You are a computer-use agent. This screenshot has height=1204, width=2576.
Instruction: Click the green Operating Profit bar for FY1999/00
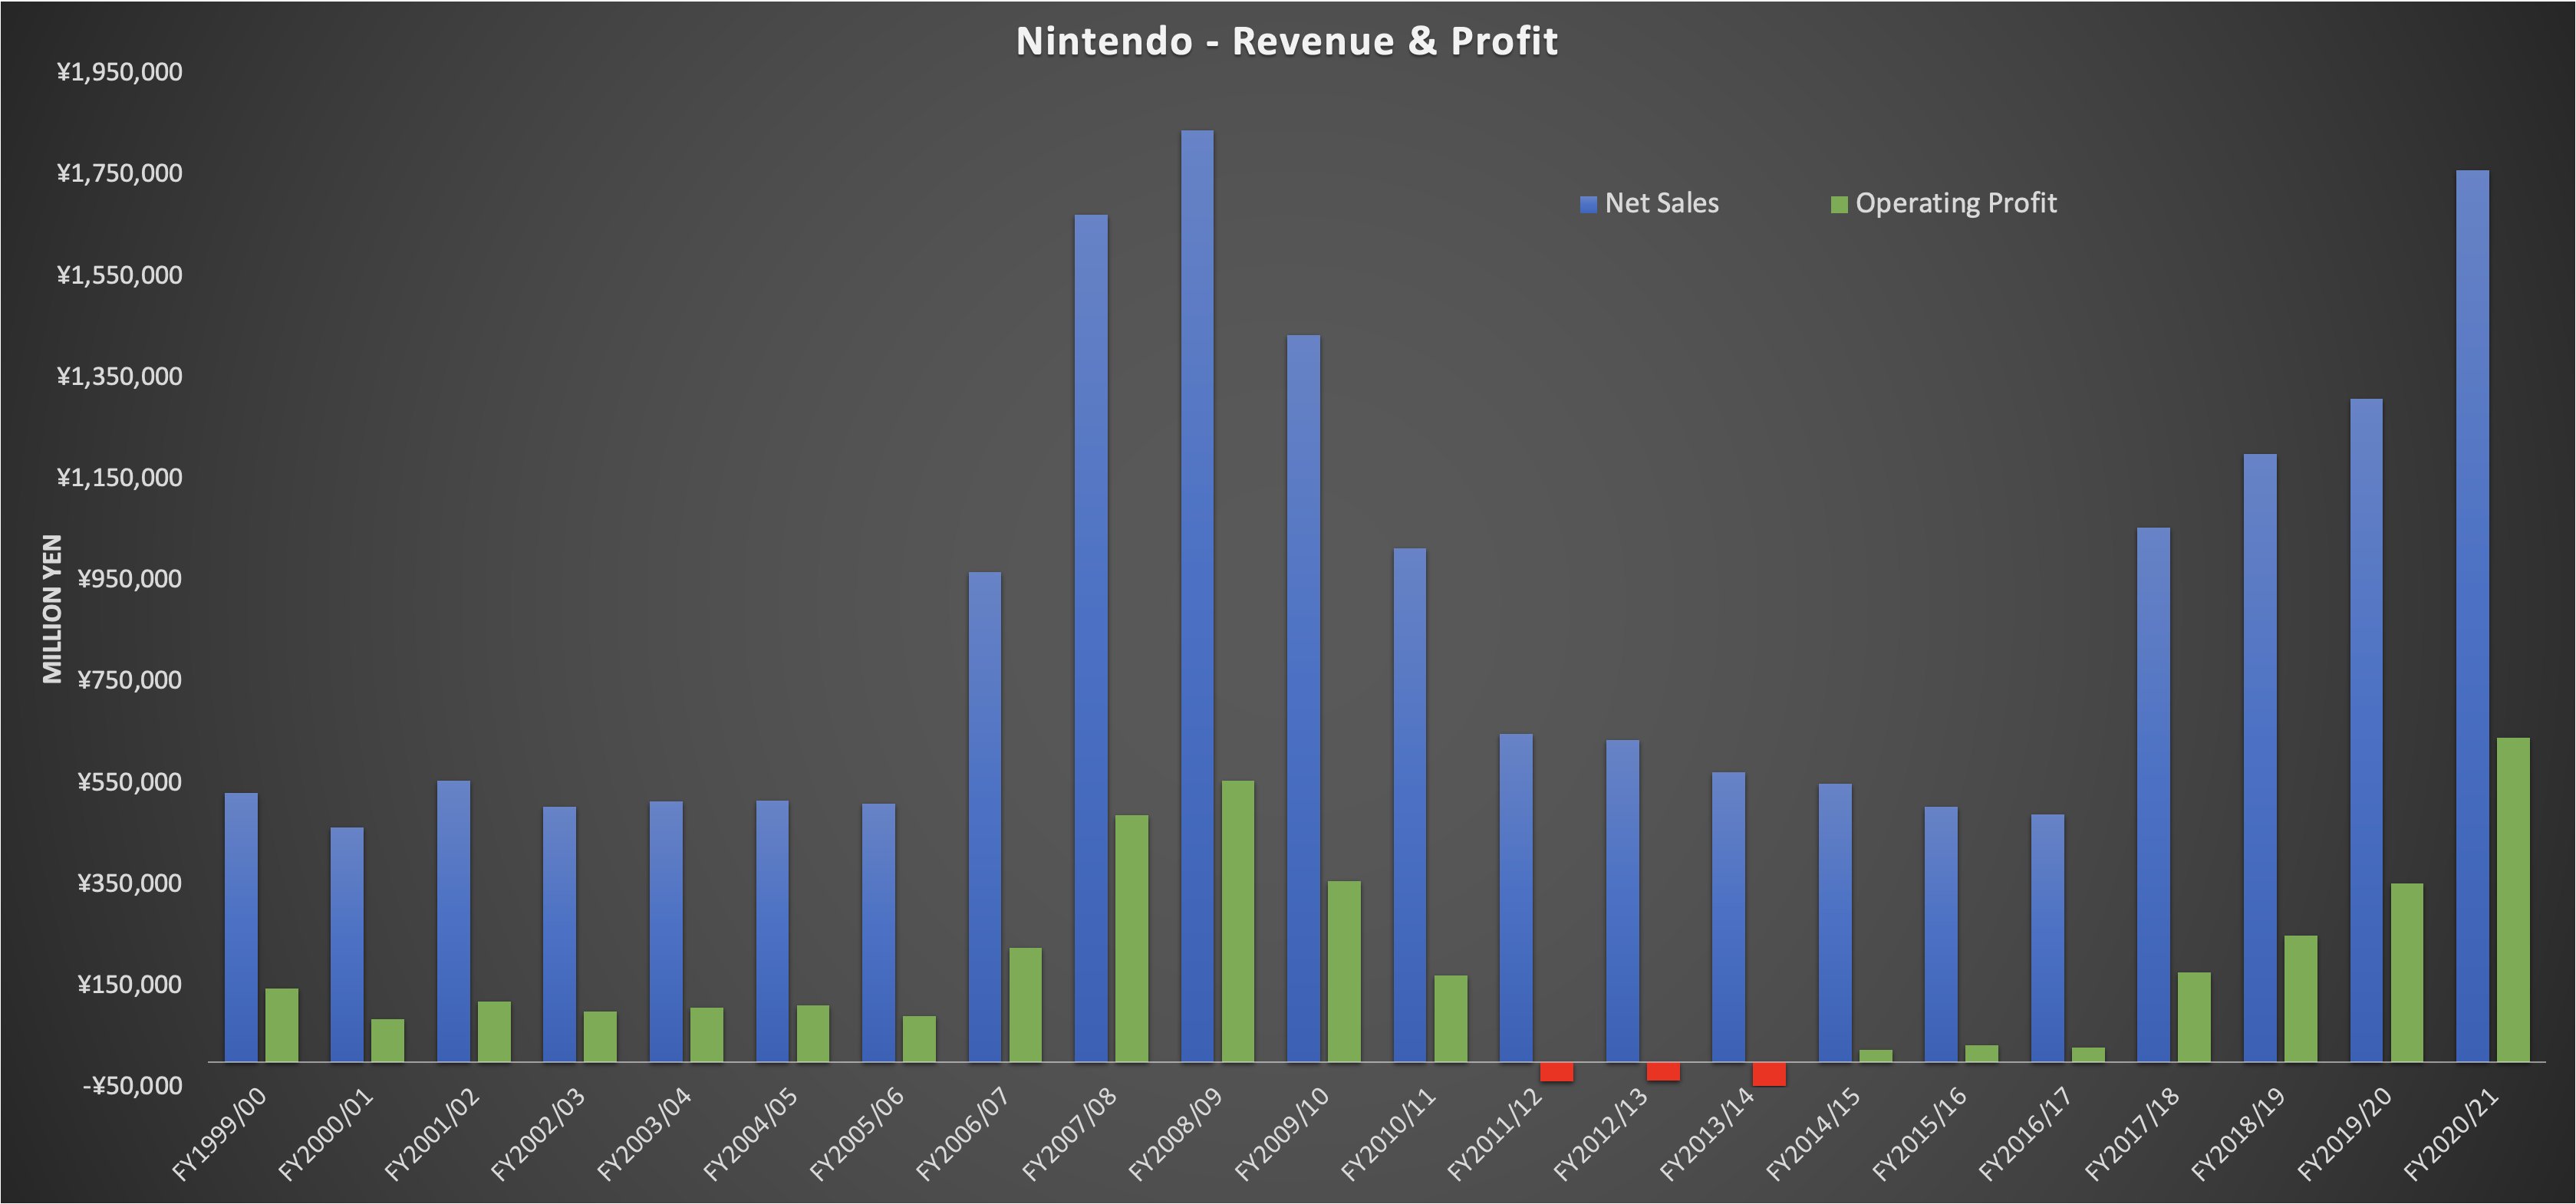pyautogui.click(x=282, y=1025)
